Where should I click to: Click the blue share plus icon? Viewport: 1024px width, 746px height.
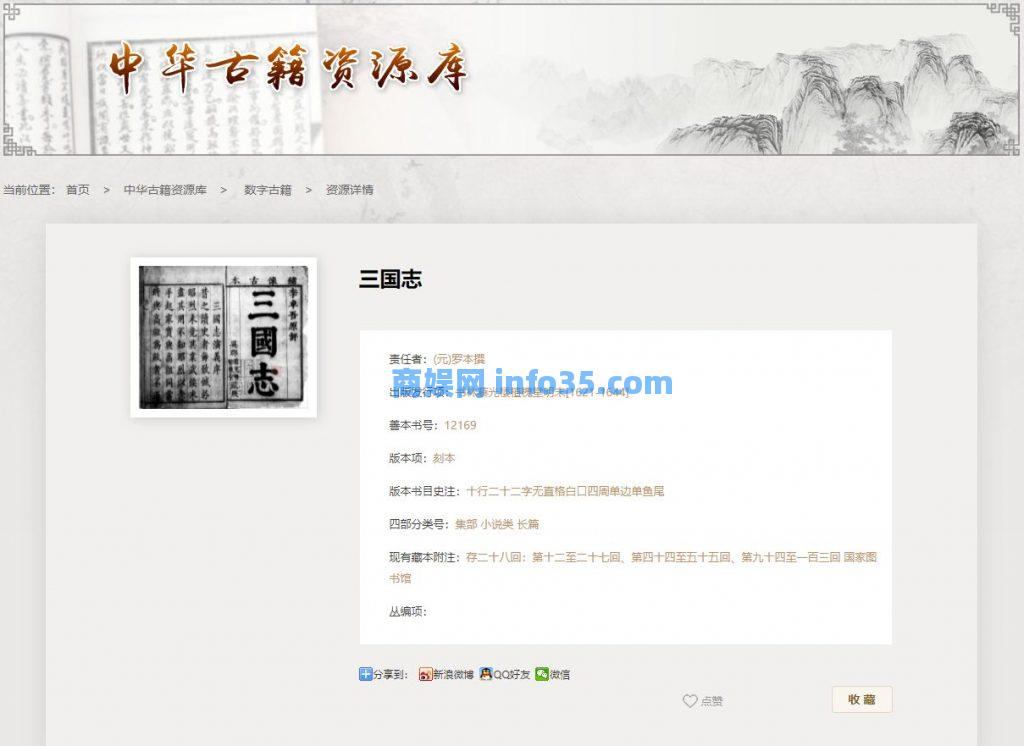365,674
